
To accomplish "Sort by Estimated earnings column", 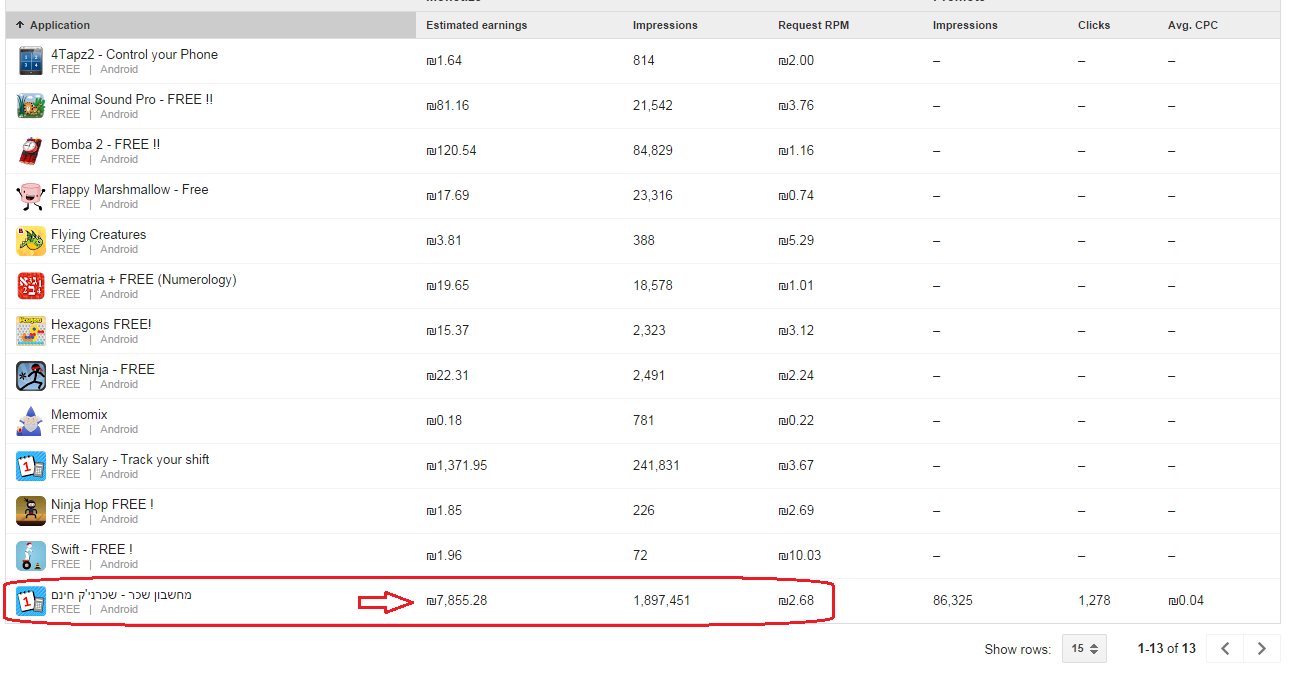I will [476, 25].
